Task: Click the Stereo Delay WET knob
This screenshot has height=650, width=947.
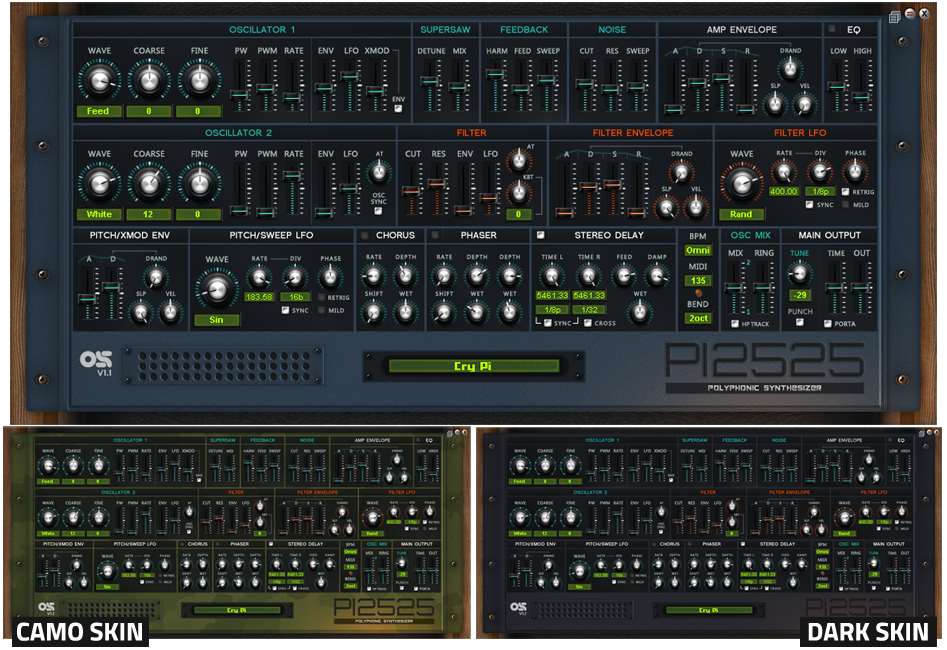Action: tap(636, 312)
